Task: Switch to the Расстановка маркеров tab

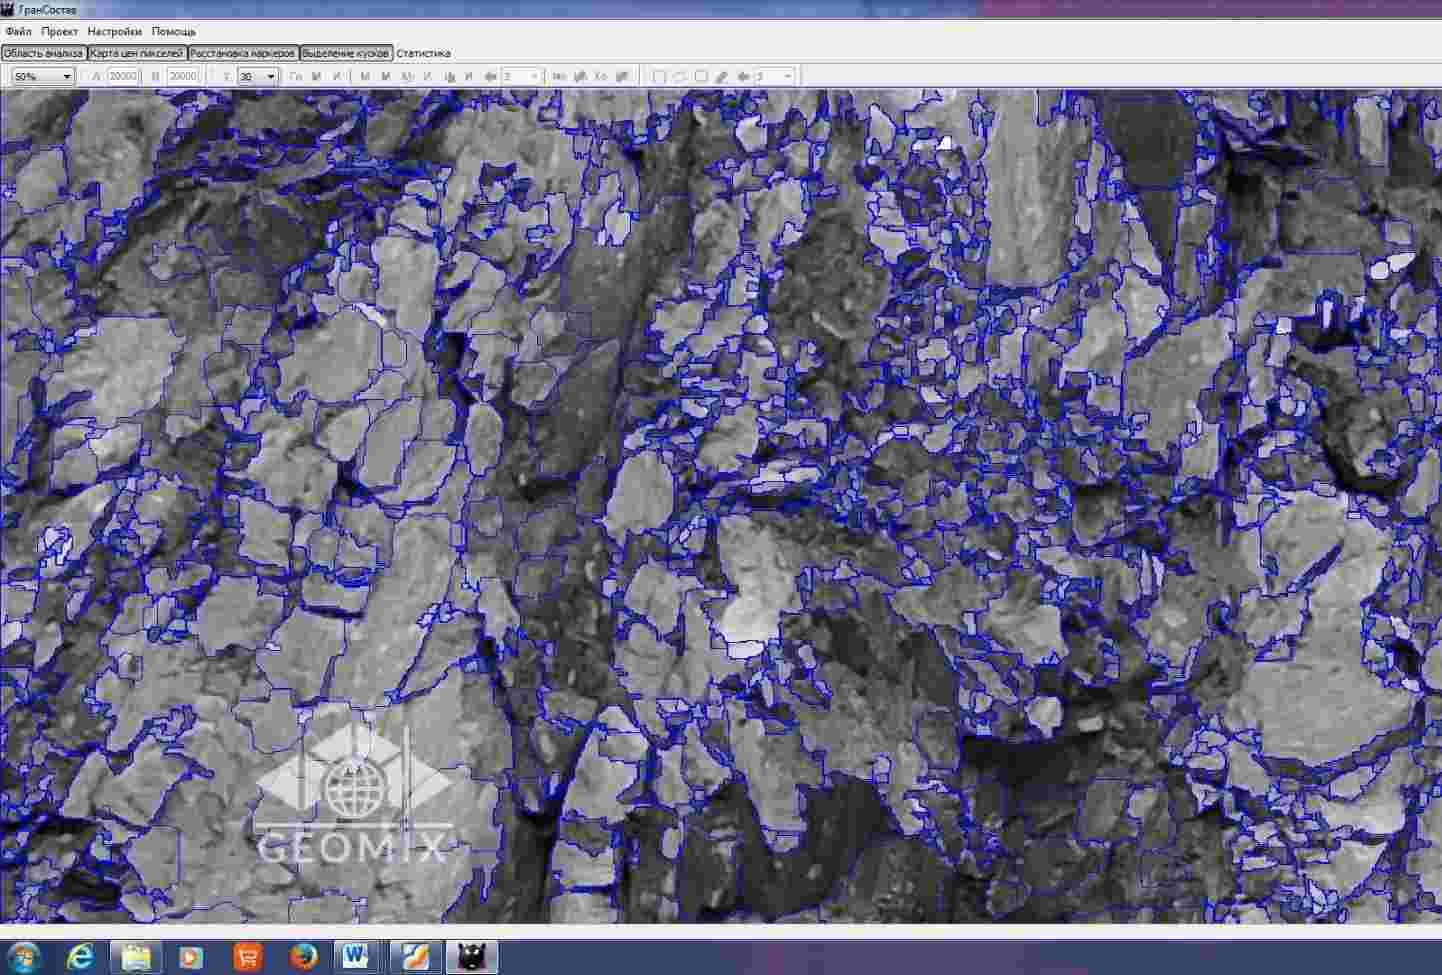Action: click(243, 53)
